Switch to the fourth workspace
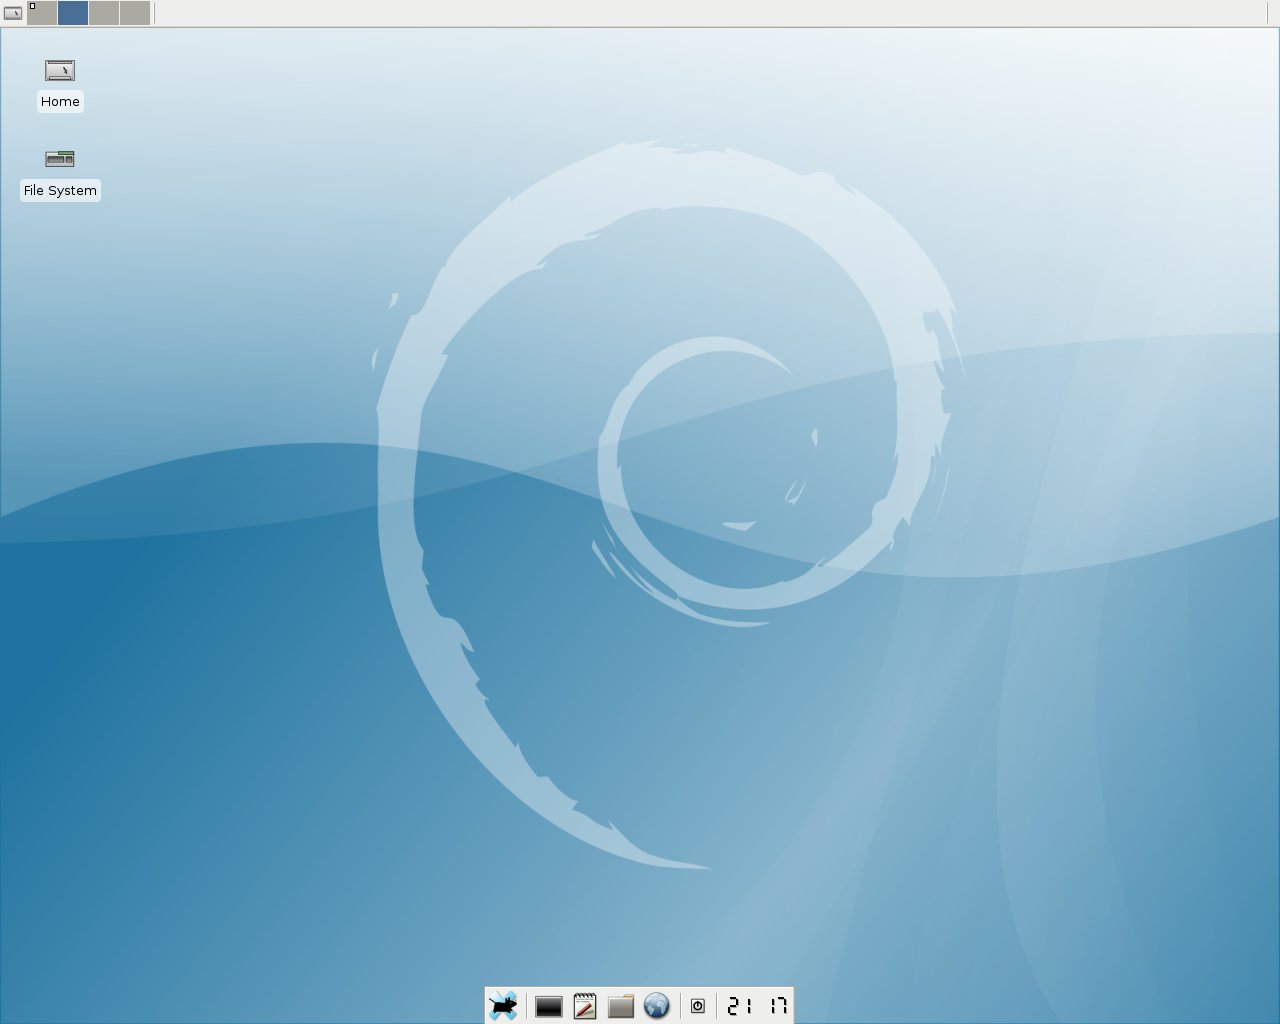The width and height of the screenshot is (1280, 1024). 134,13
